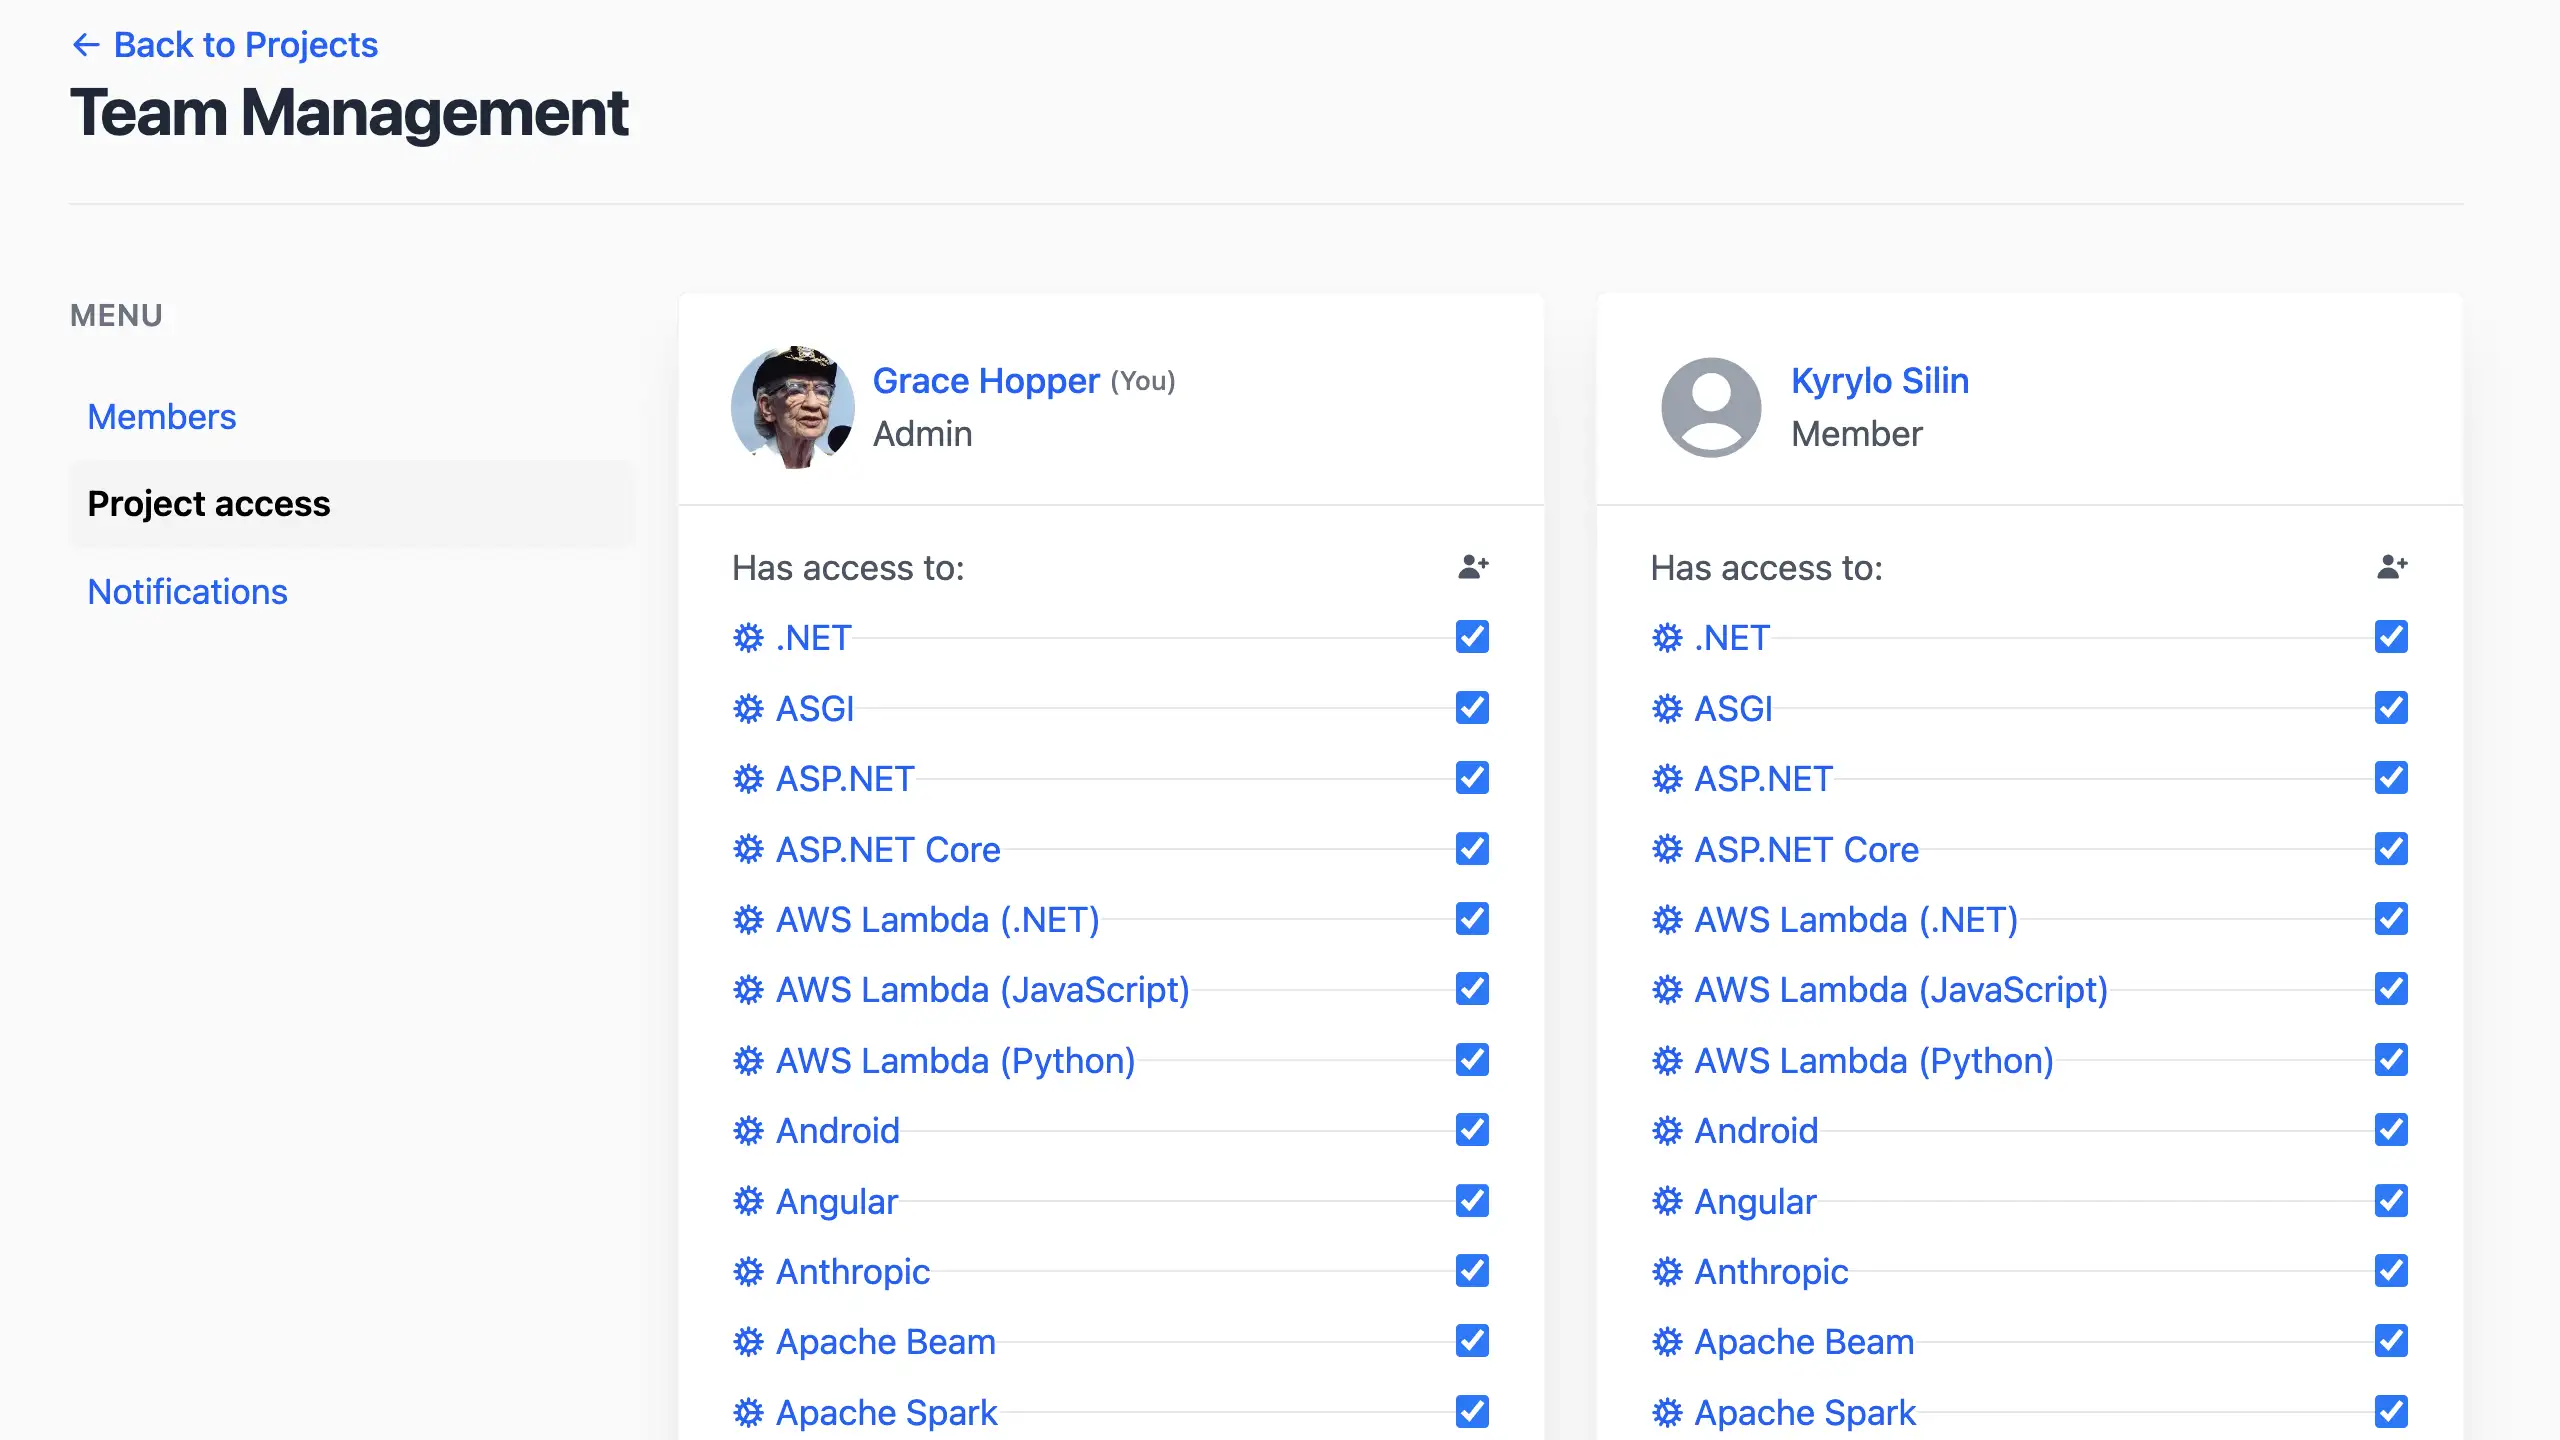Click the gear icon next to Apache Spark in Kyrylo Silin's list

(1667, 1413)
